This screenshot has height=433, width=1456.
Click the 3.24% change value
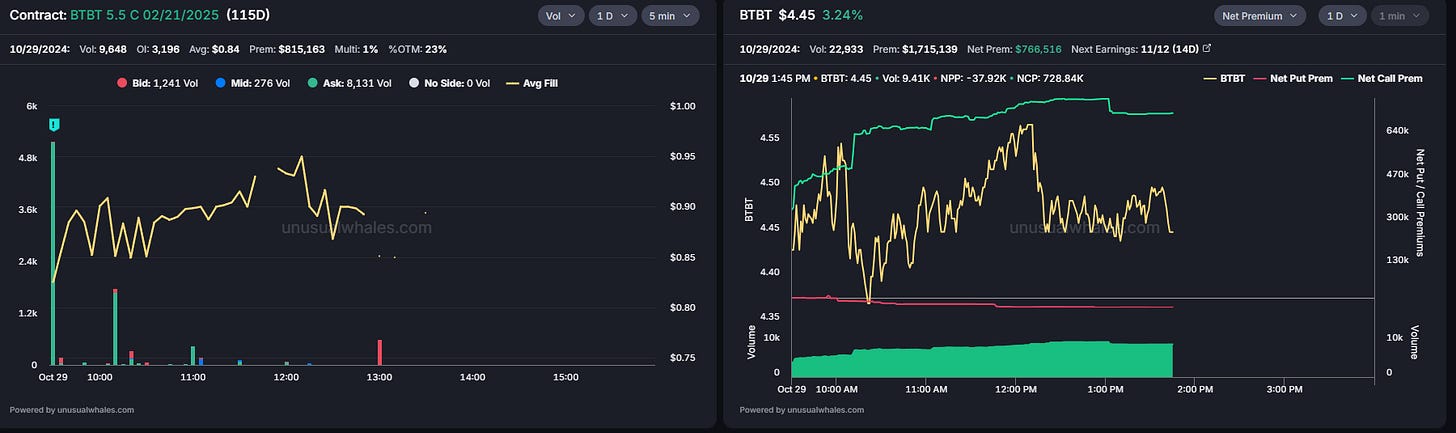click(x=844, y=15)
